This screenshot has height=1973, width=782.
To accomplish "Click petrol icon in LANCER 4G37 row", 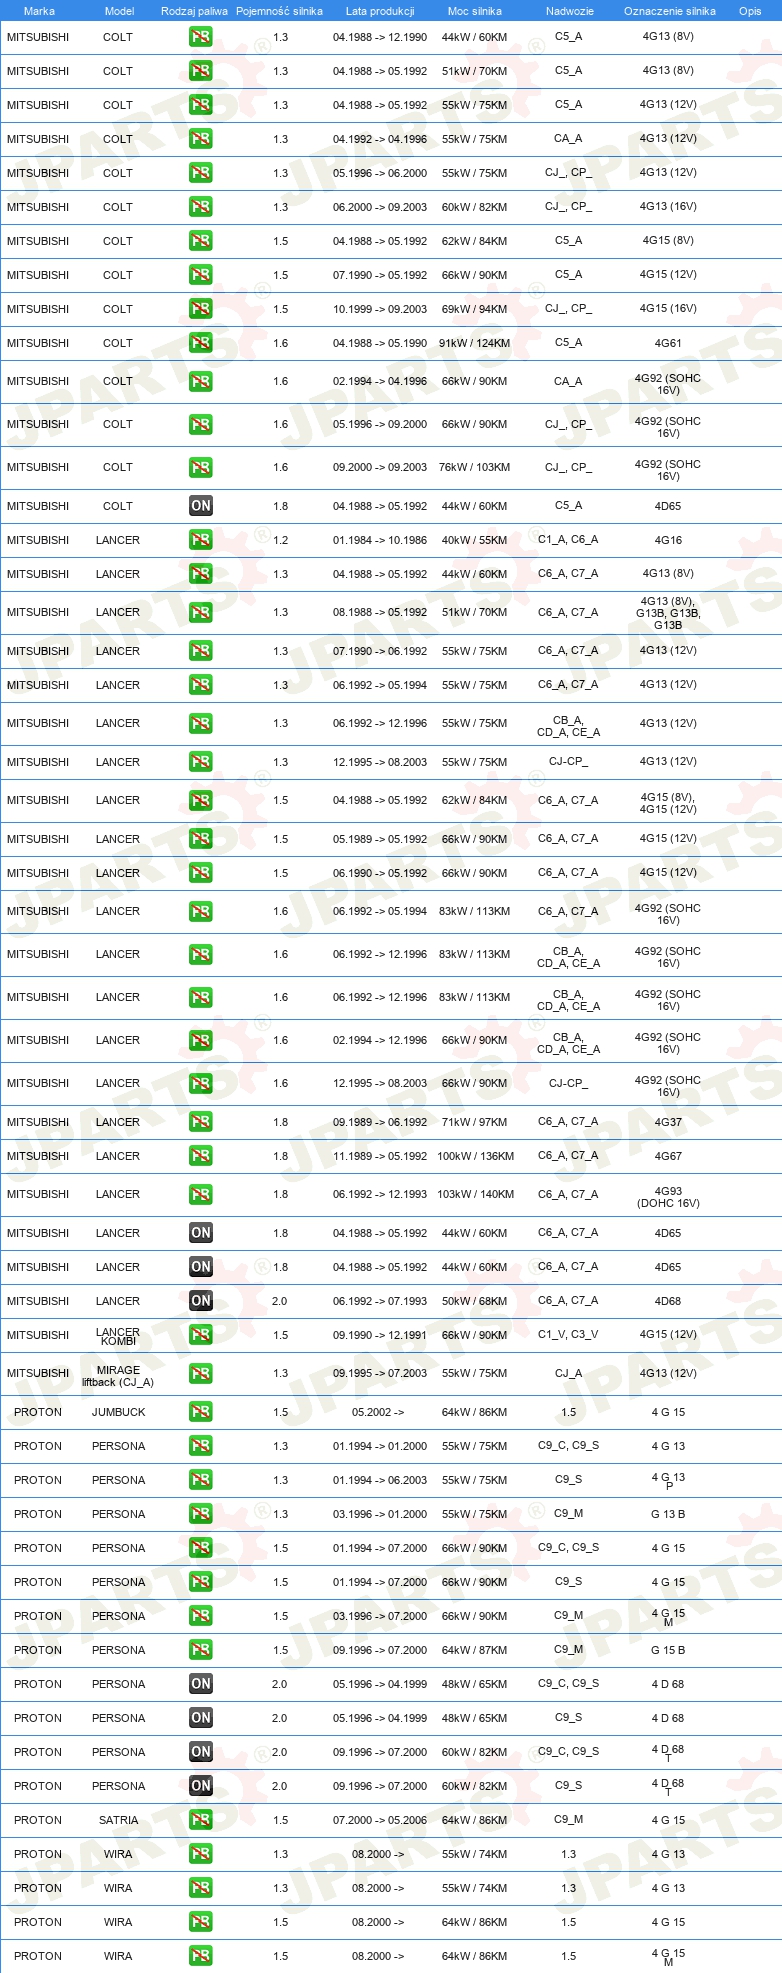I will [x=201, y=1122].
